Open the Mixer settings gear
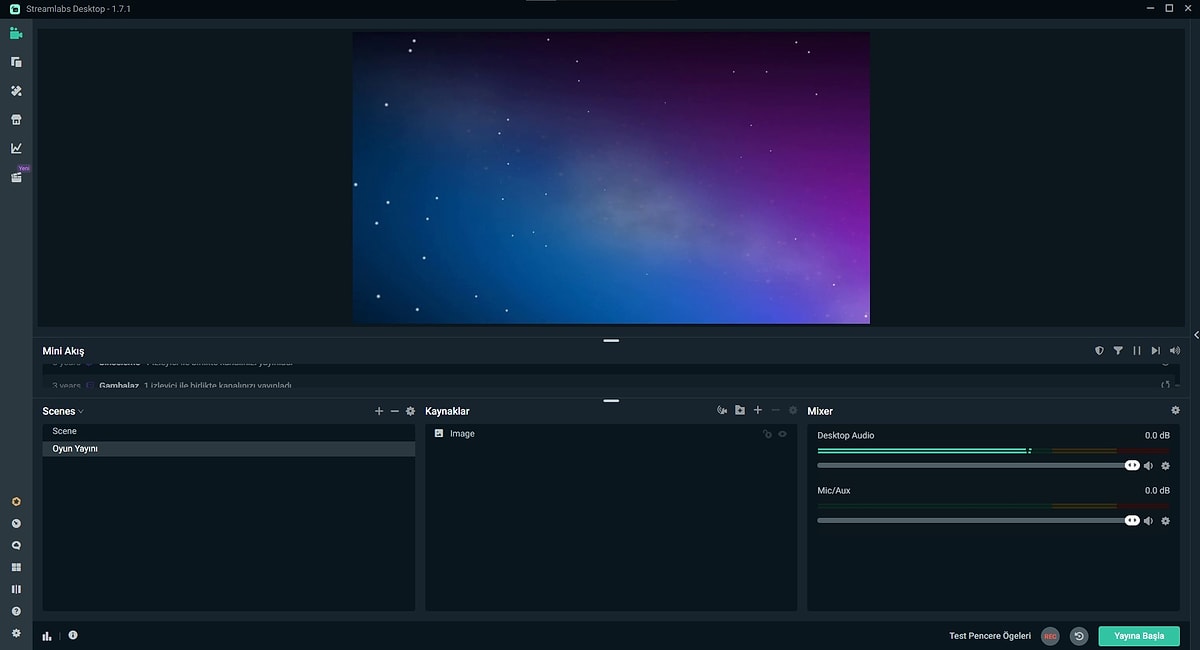This screenshot has width=1200, height=650. 1176,410
